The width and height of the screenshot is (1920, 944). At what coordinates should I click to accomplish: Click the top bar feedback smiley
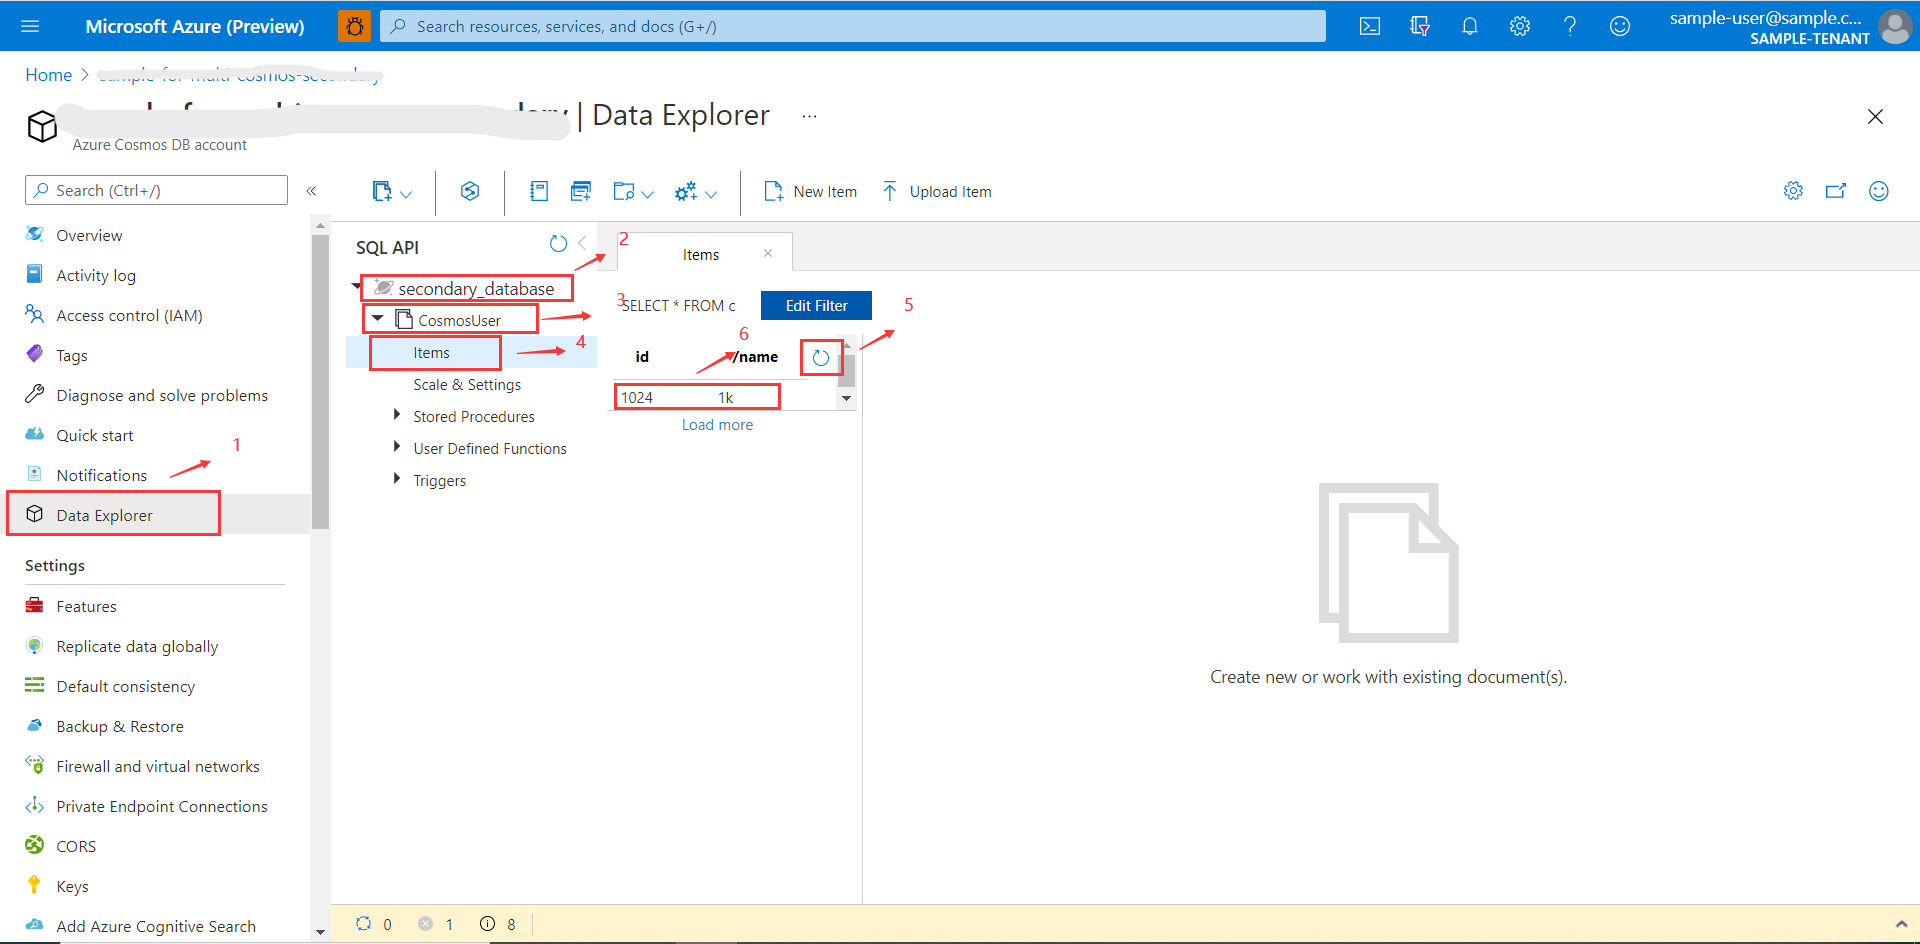click(x=1620, y=26)
